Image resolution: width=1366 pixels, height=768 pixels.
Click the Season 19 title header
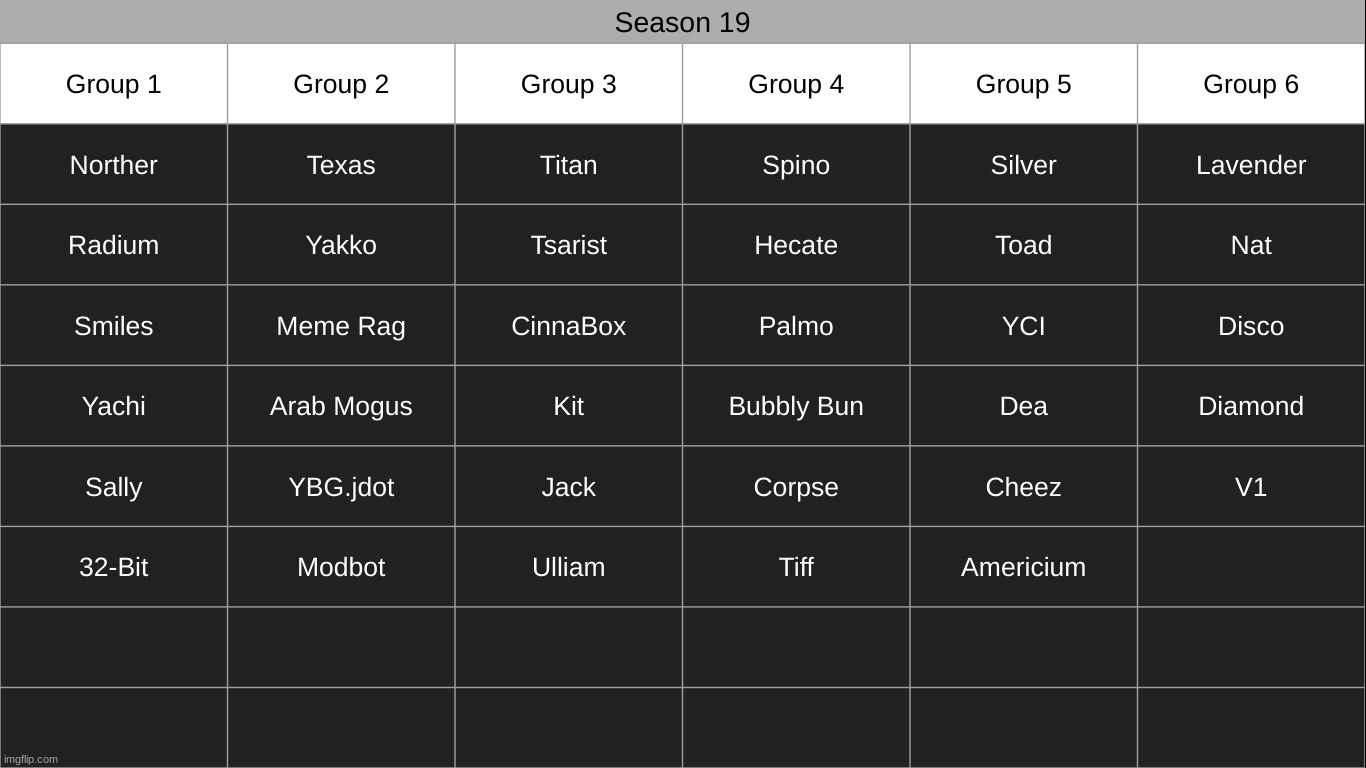682,22
